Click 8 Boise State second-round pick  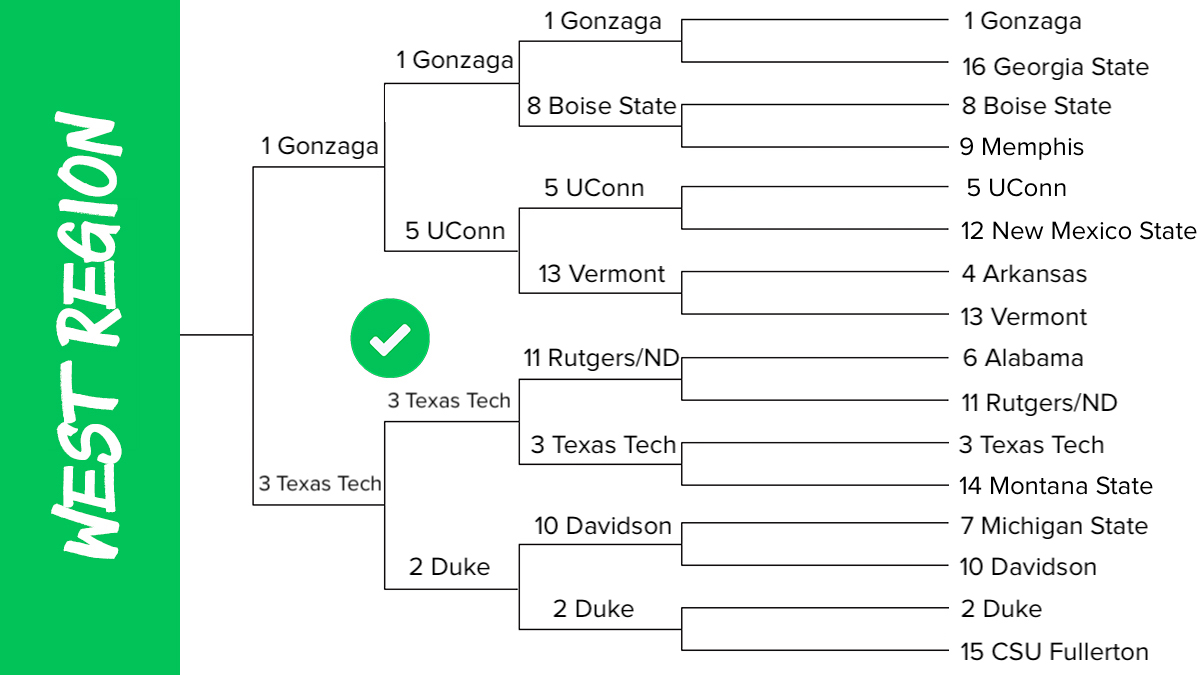(601, 106)
